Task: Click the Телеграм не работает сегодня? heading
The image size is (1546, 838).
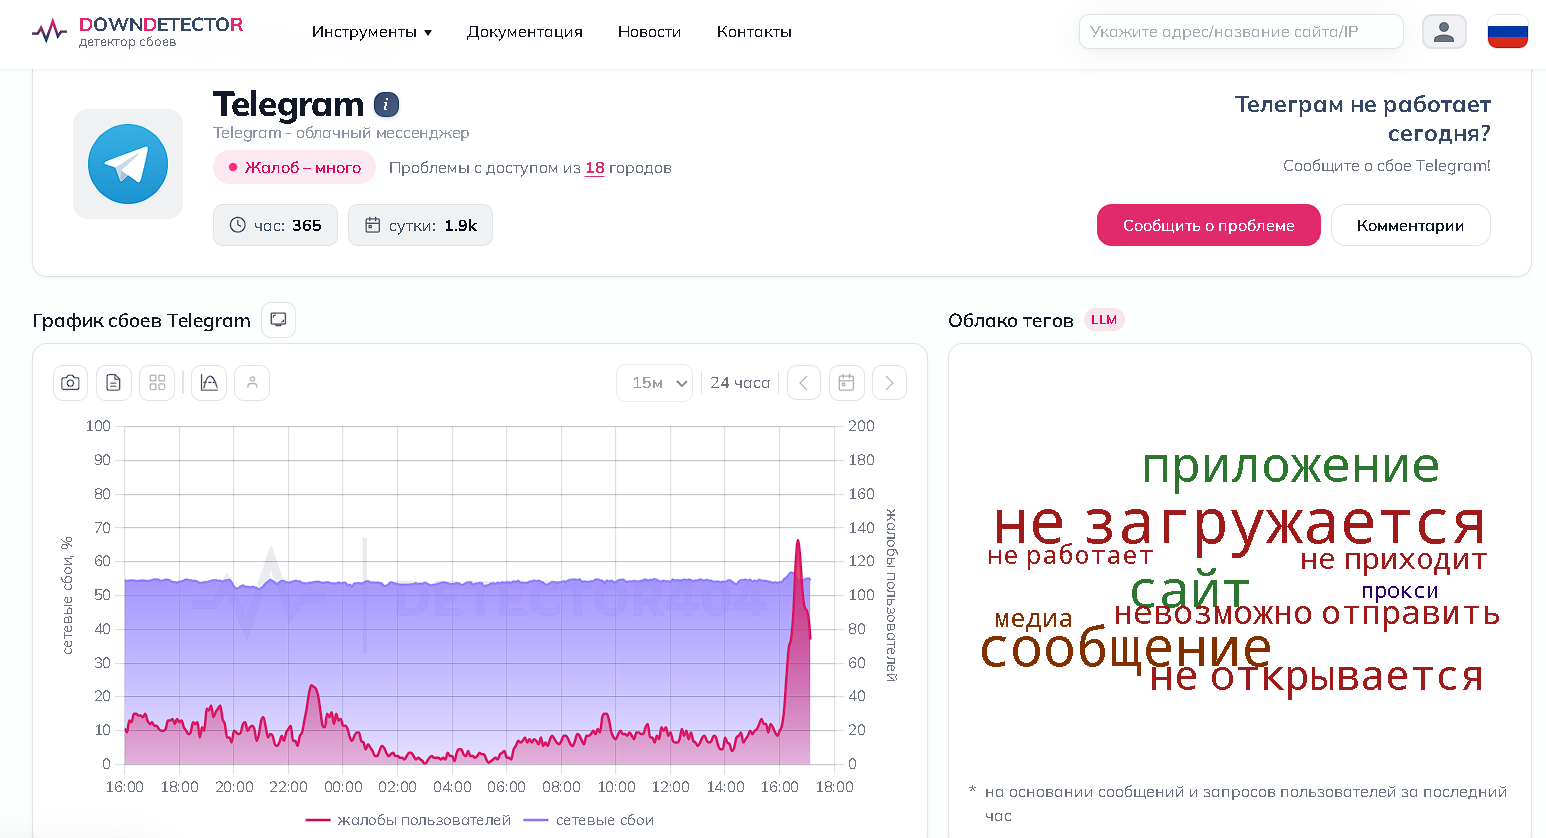Action: (x=1362, y=118)
